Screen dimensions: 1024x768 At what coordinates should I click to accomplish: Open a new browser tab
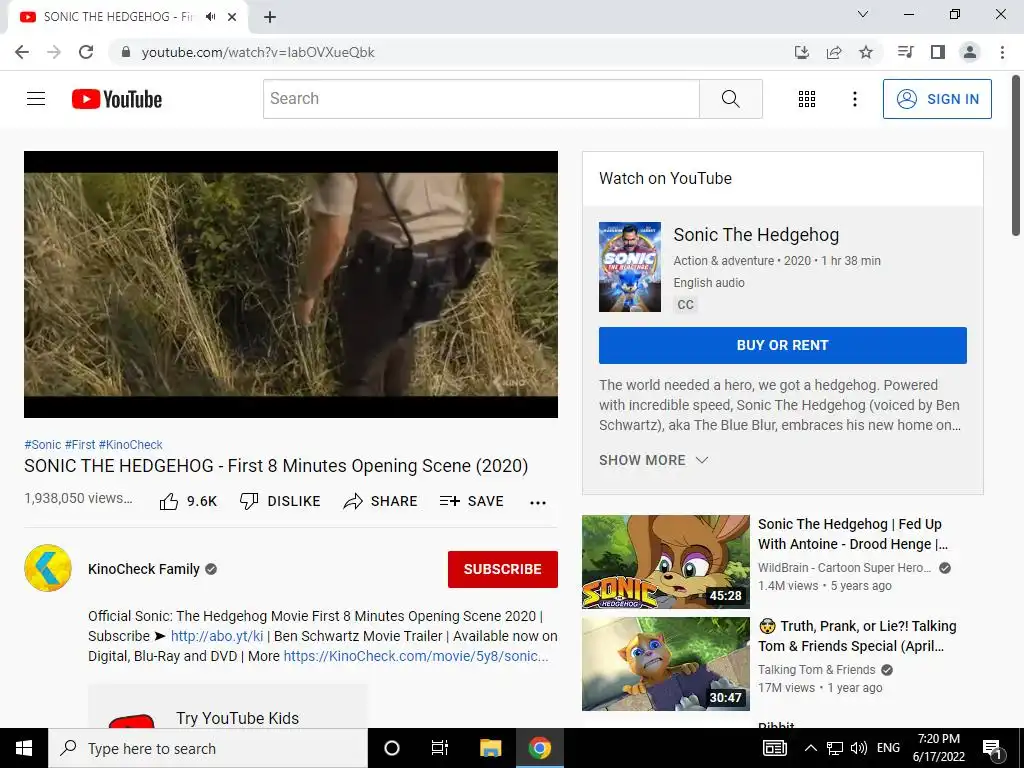point(270,17)
